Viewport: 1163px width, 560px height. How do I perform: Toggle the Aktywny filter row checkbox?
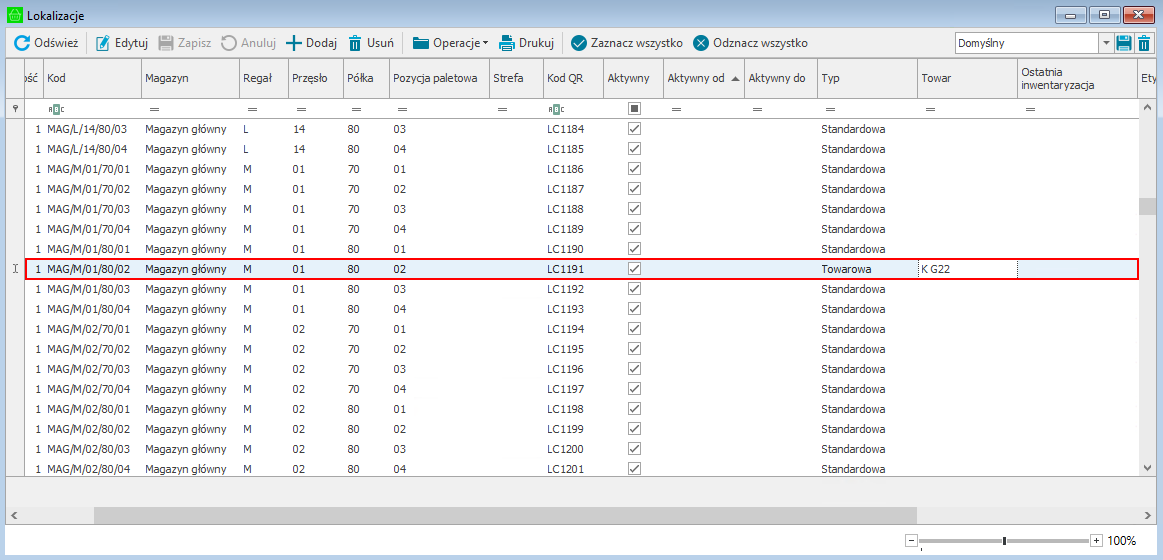[x=634, y=108]
